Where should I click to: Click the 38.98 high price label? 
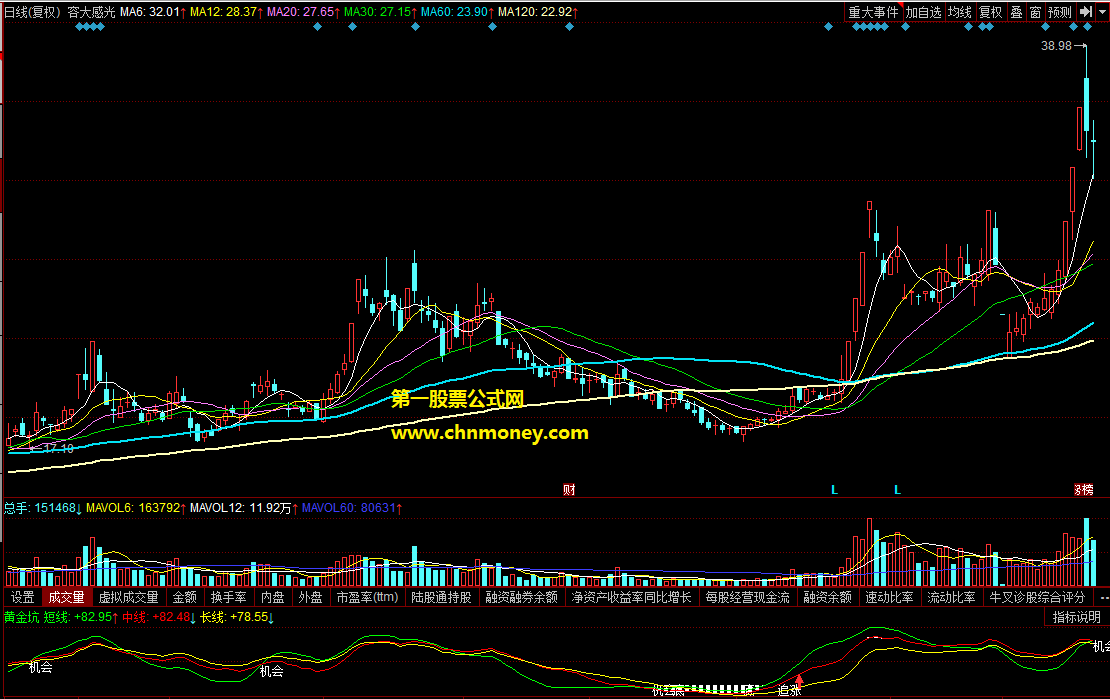point(1056,46)
